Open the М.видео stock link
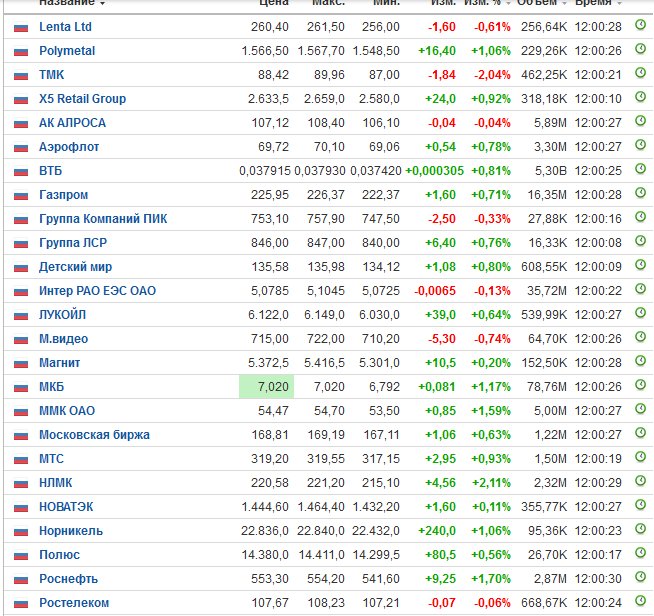Screen dimensions: 654x616 click(64, 339)
